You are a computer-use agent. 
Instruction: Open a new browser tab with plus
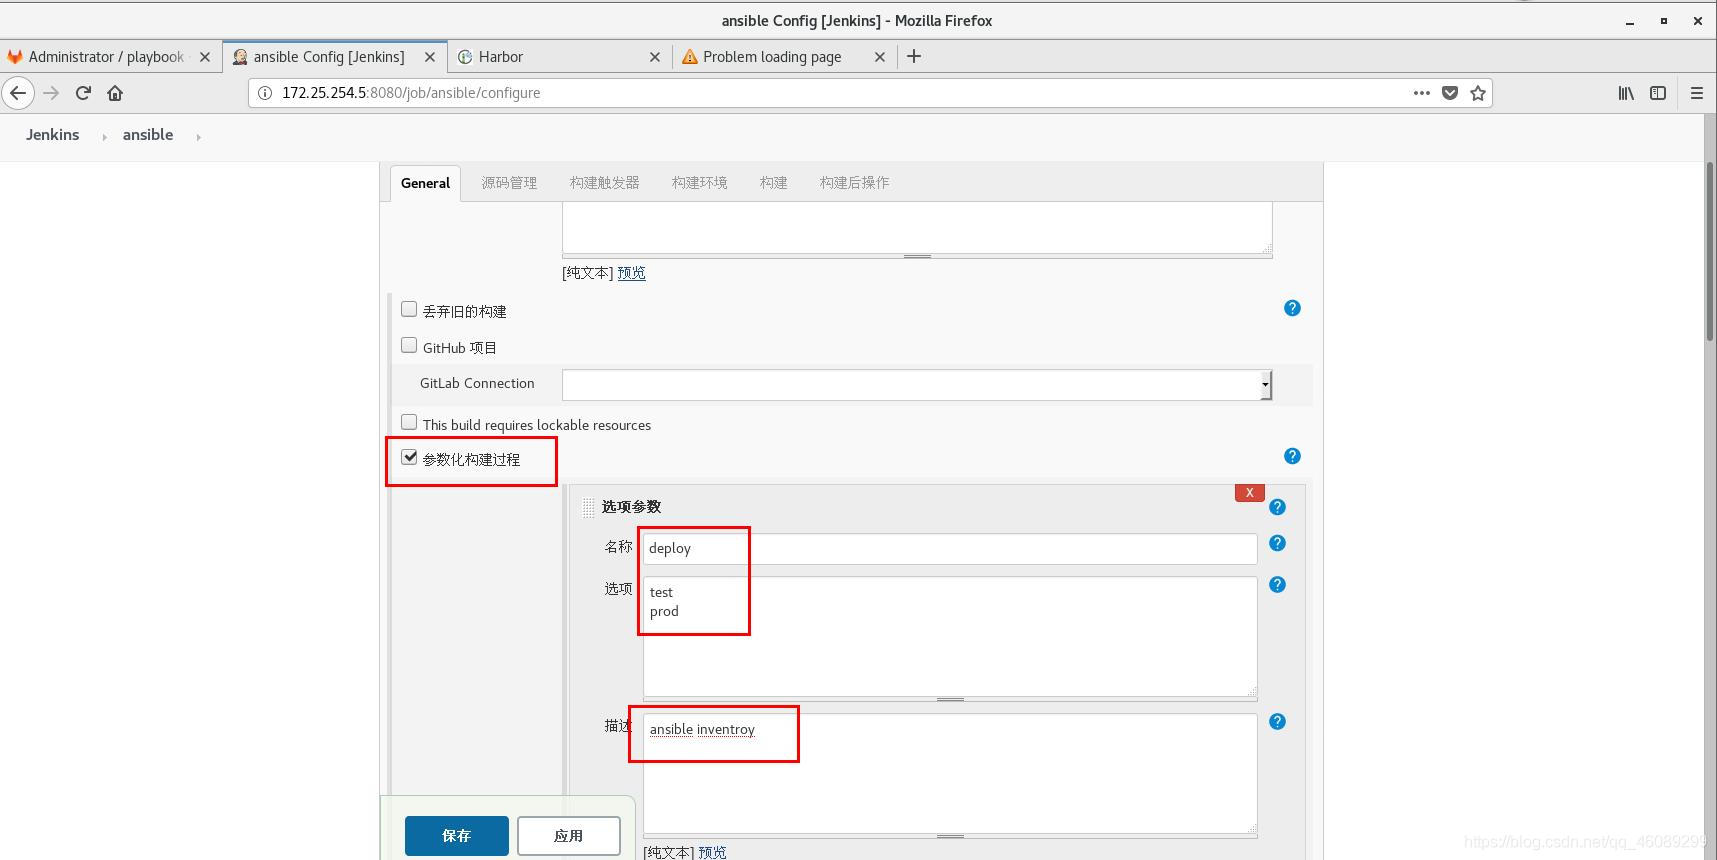[x=914, y=57]
